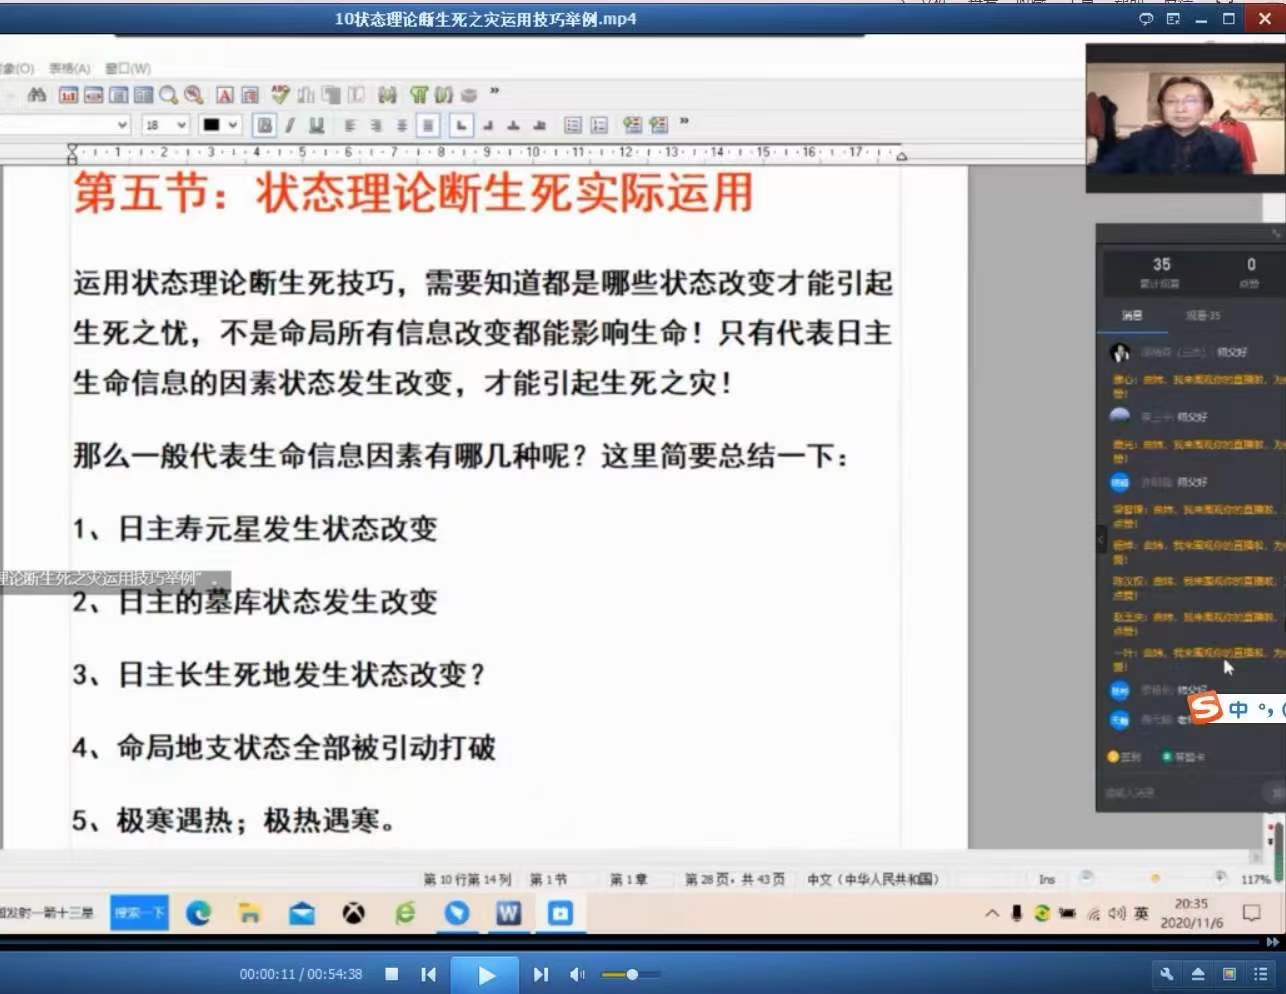Toggle underline formatting
Screen dimensions: 1286x994
coord(316,124)
